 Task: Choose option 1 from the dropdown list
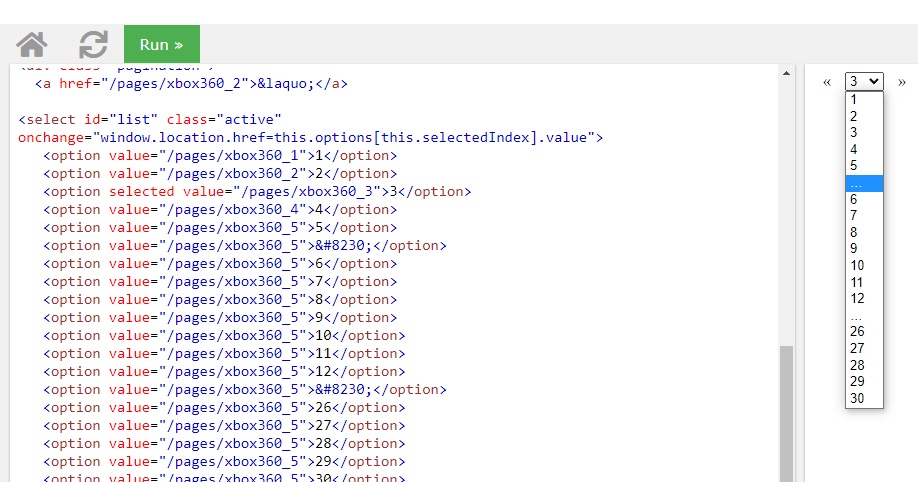[x=864, y=100]
